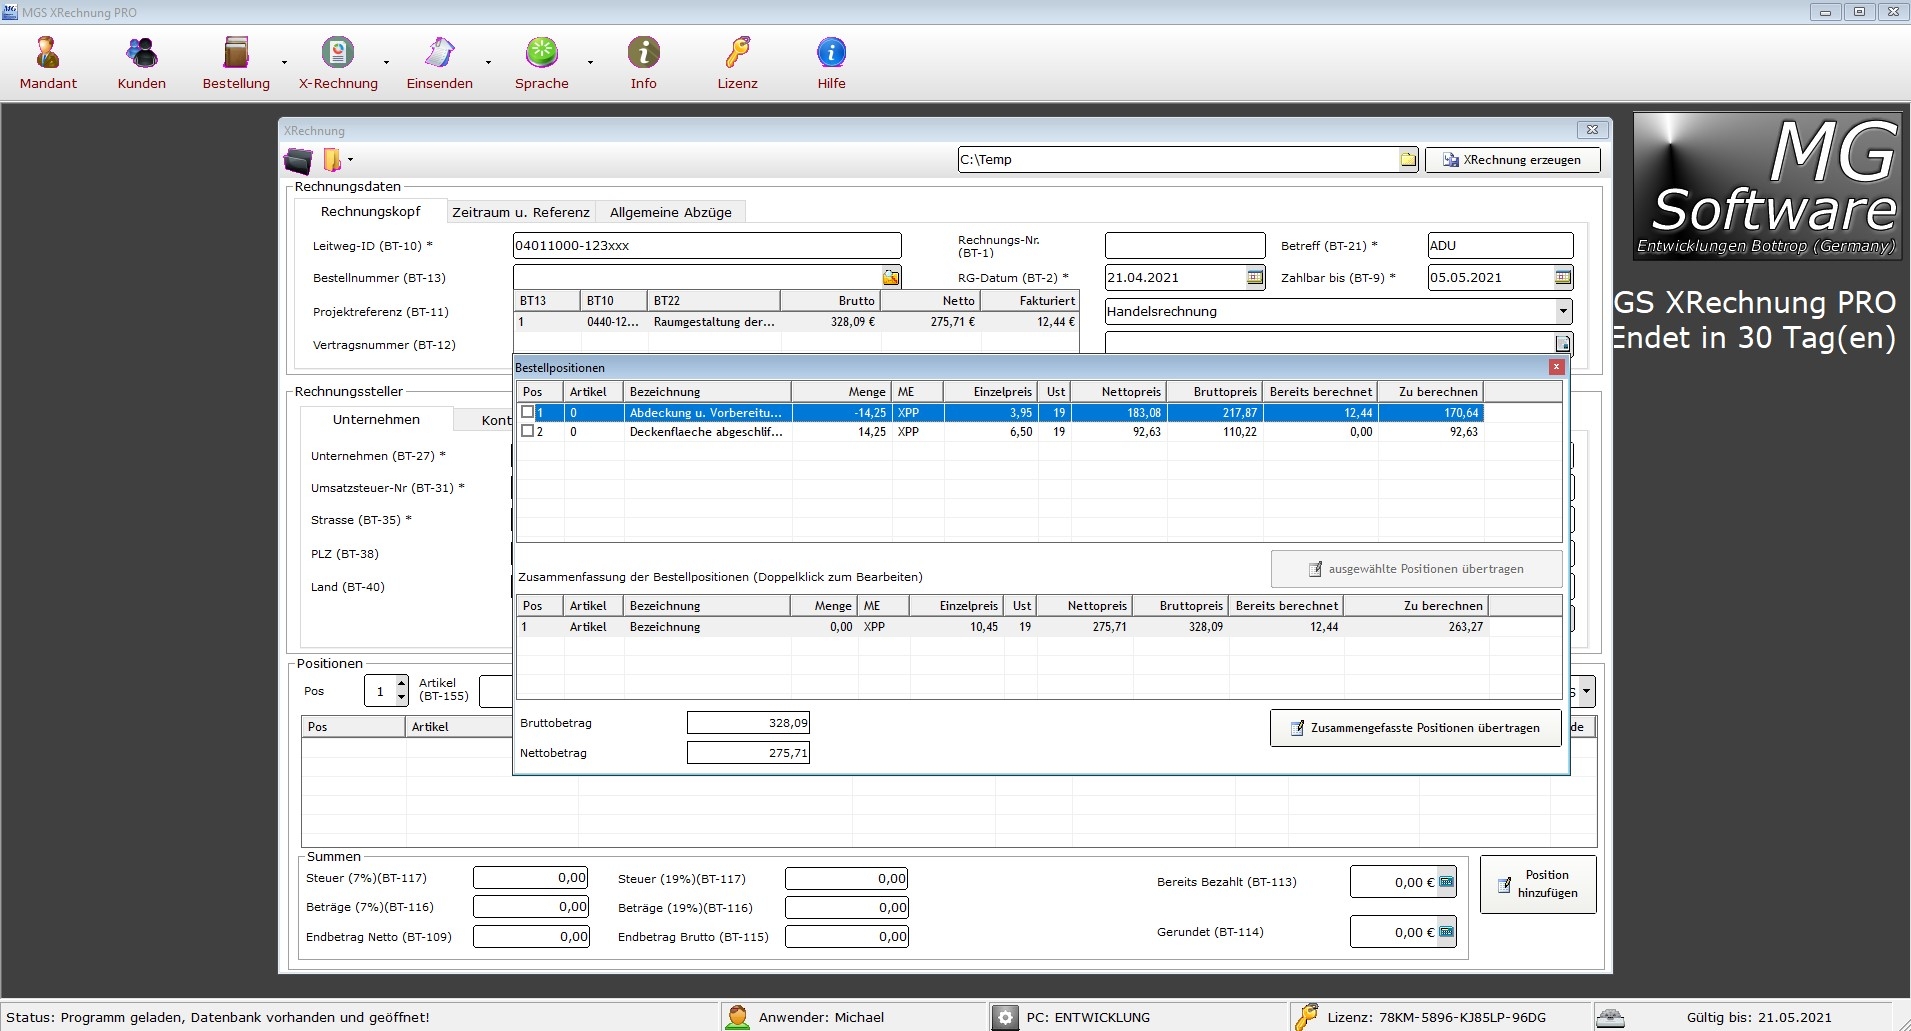Click the X-Rechnung toolbar icon
The width and height of the screenshot is (1911, 1031).
coord(338,53)
